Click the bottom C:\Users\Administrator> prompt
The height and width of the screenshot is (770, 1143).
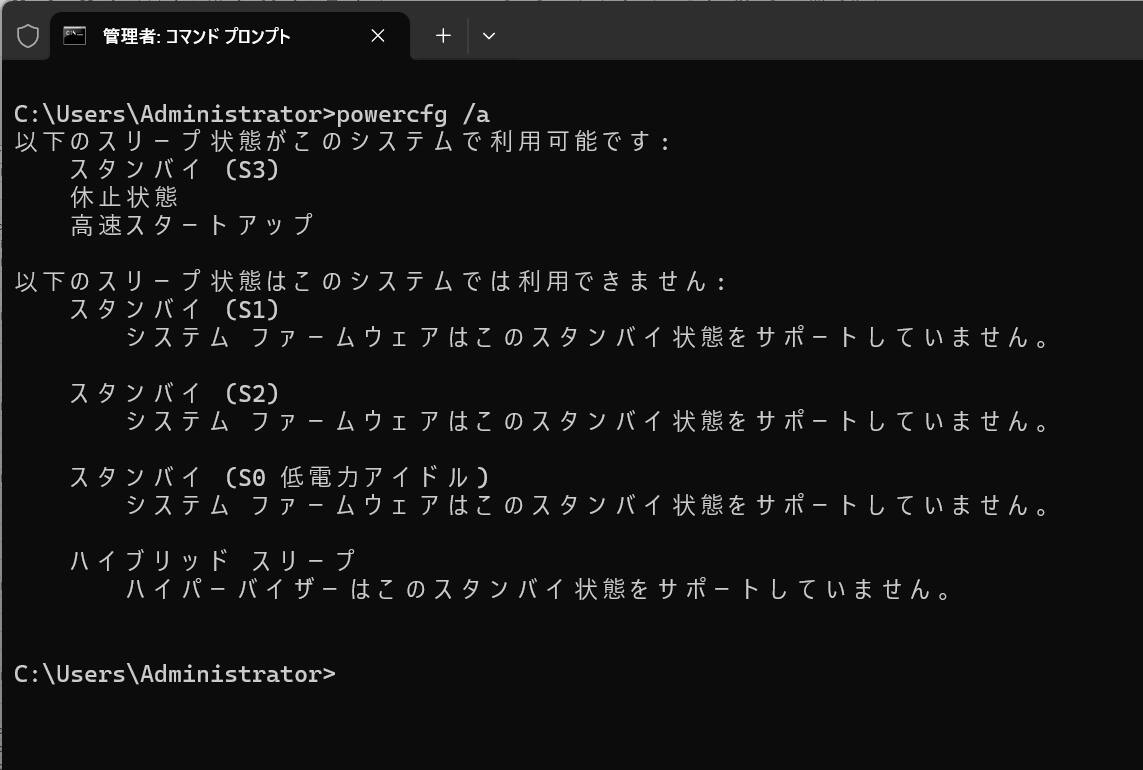(x=174, y=674)
